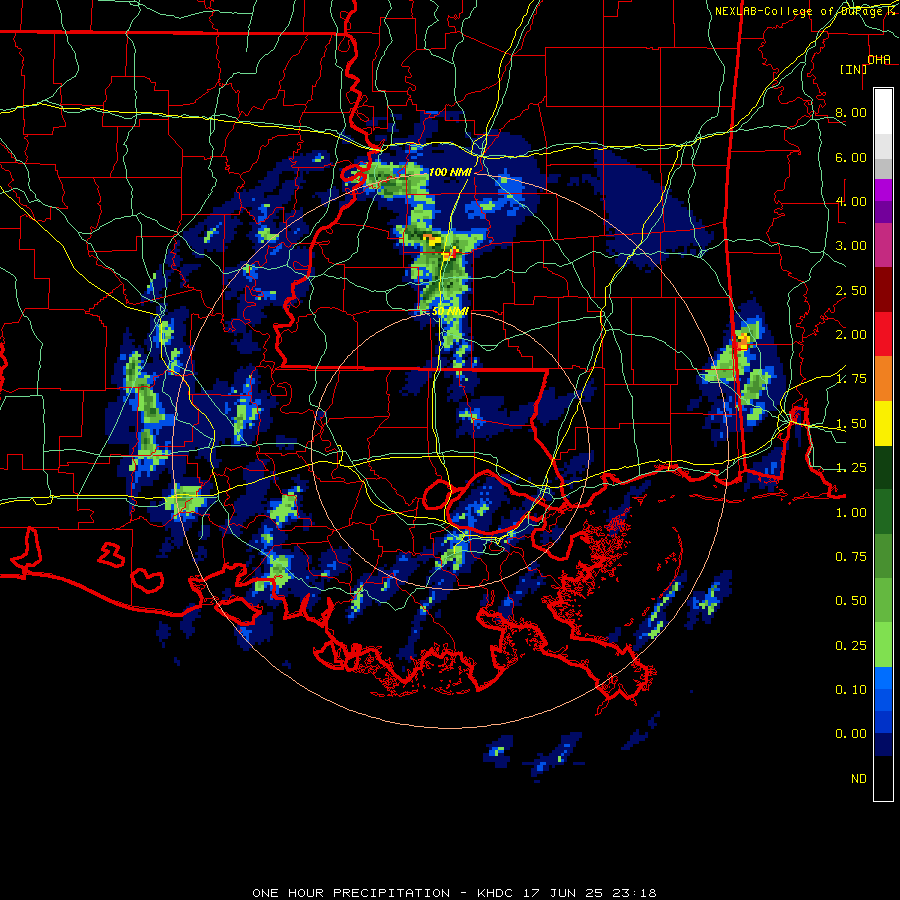Pick the yellow swatch in the legend
This screenshot has width=900, height=900.
pyautogui.click(x=883, y=424)
